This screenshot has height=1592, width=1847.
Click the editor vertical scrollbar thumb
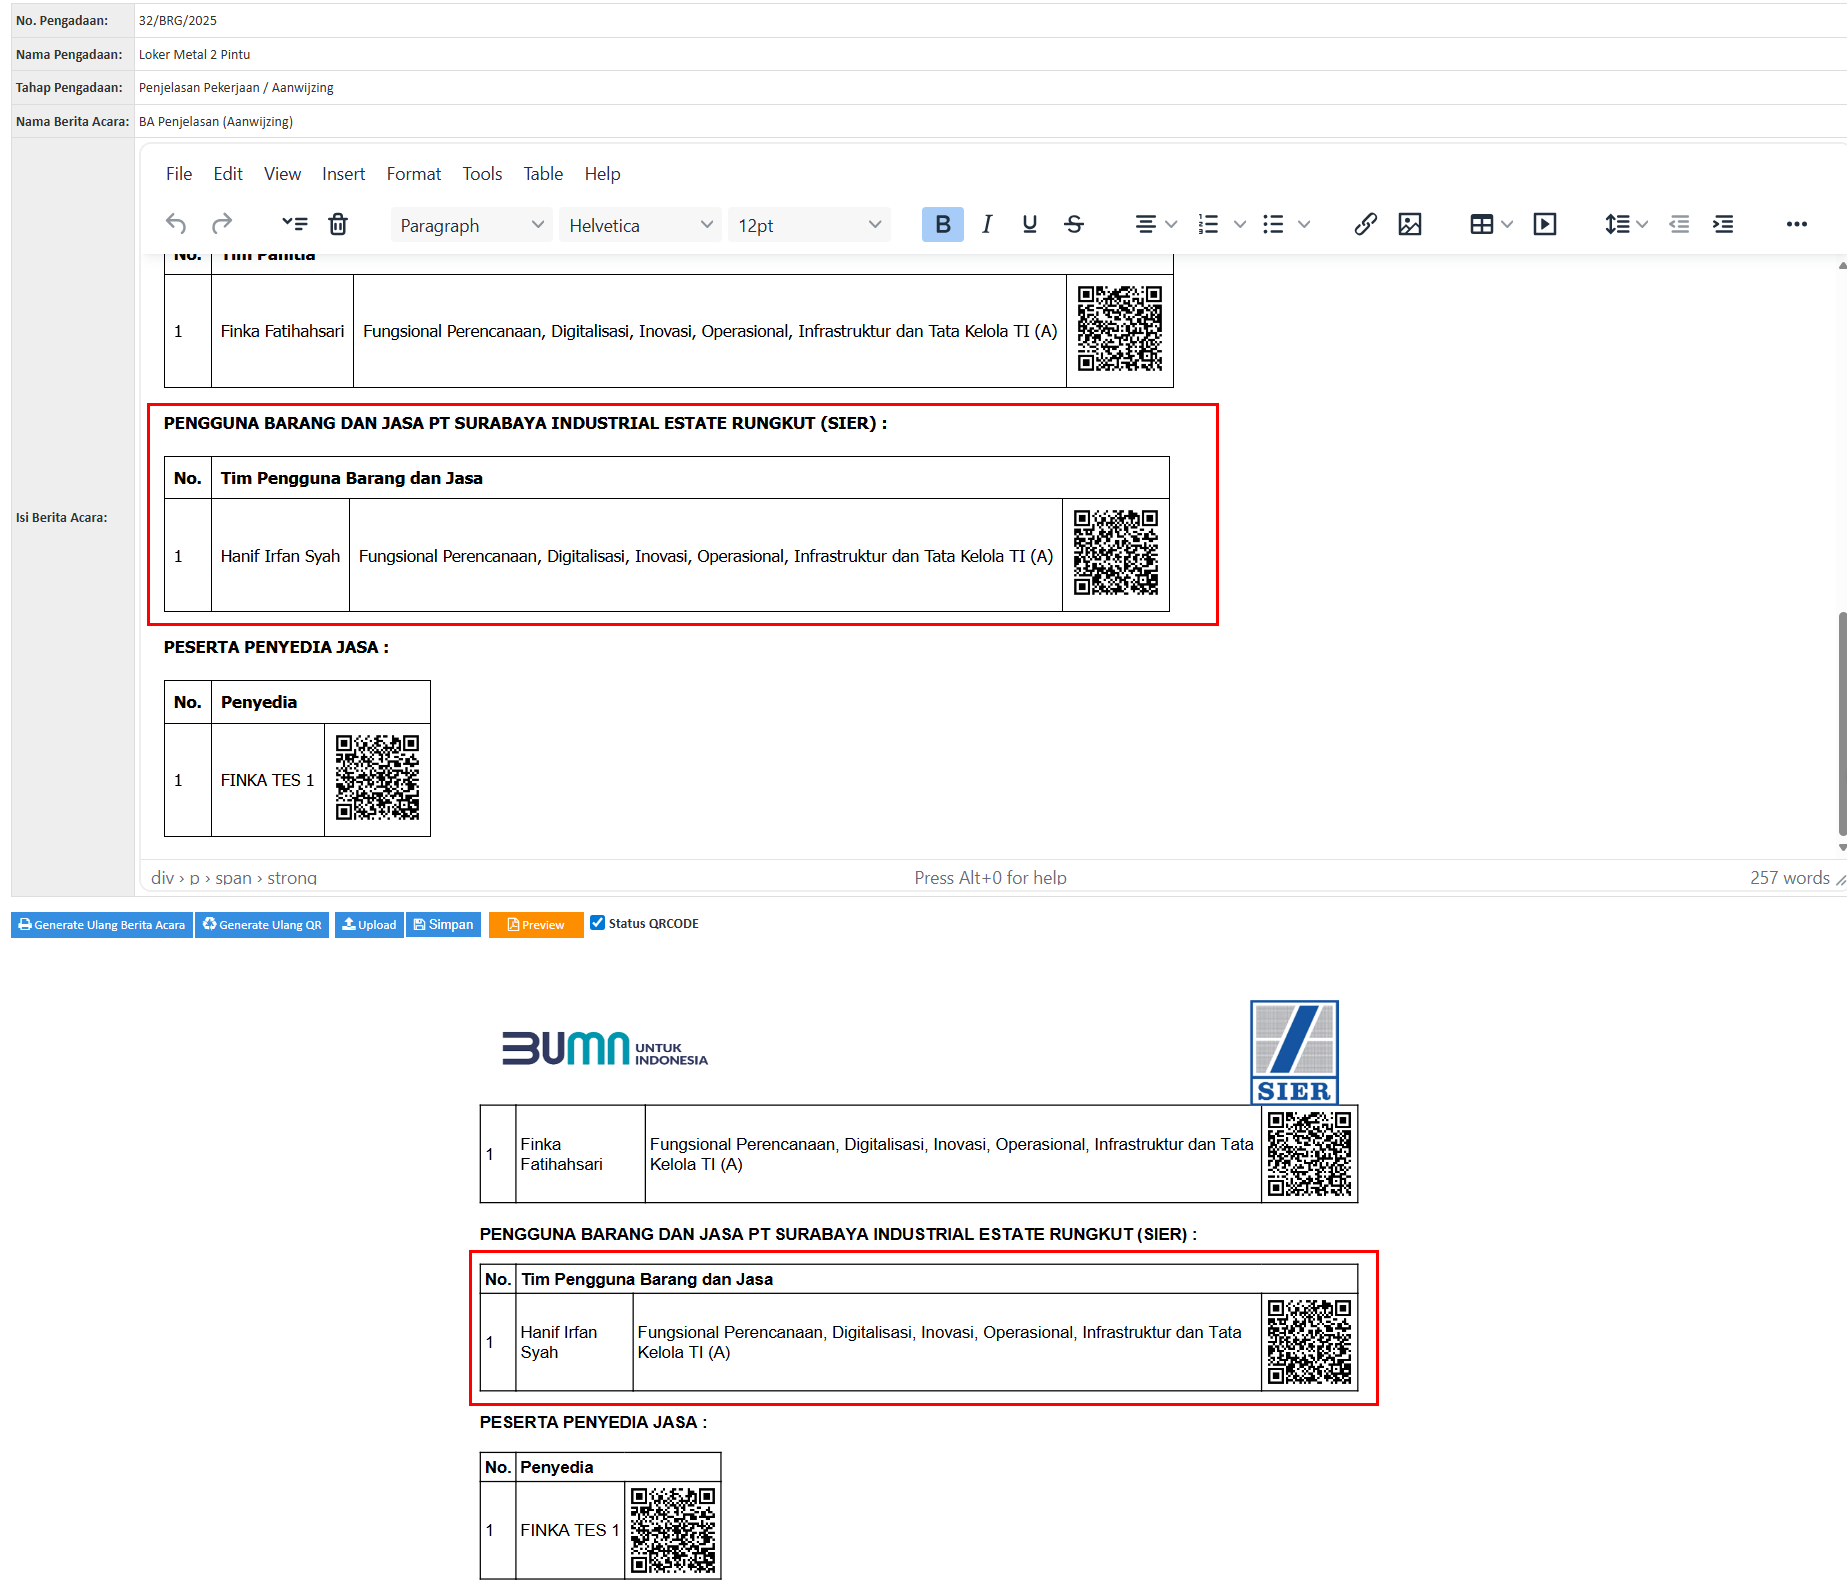tap(1842, 723)
